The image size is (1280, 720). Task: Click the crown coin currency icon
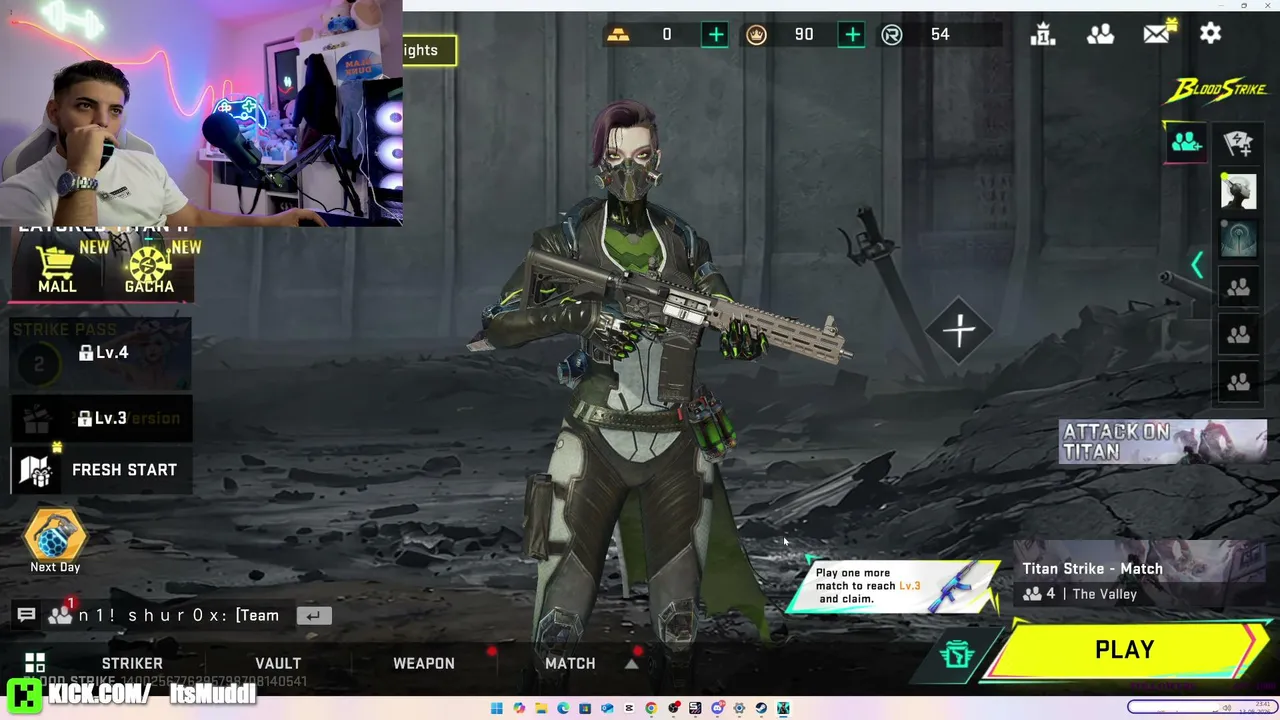tap(756, 35)
